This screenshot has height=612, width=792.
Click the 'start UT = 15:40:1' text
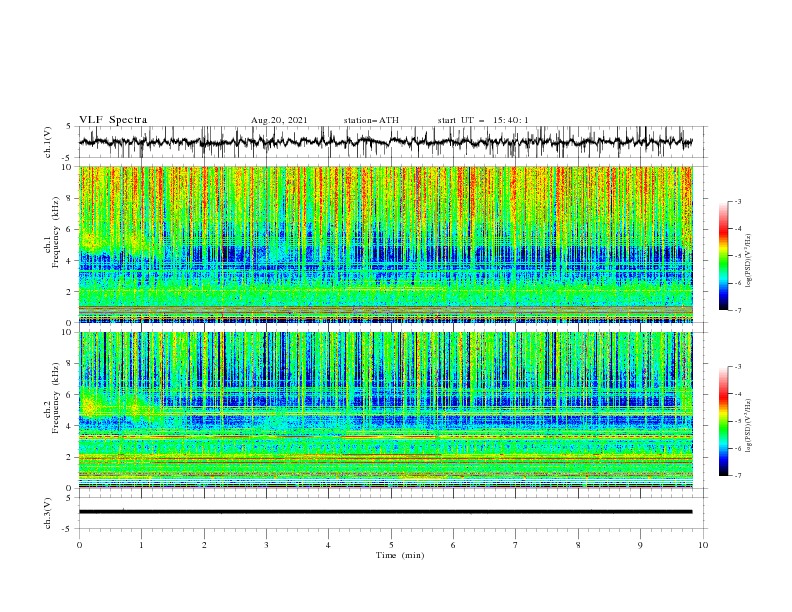click(483, 120)
